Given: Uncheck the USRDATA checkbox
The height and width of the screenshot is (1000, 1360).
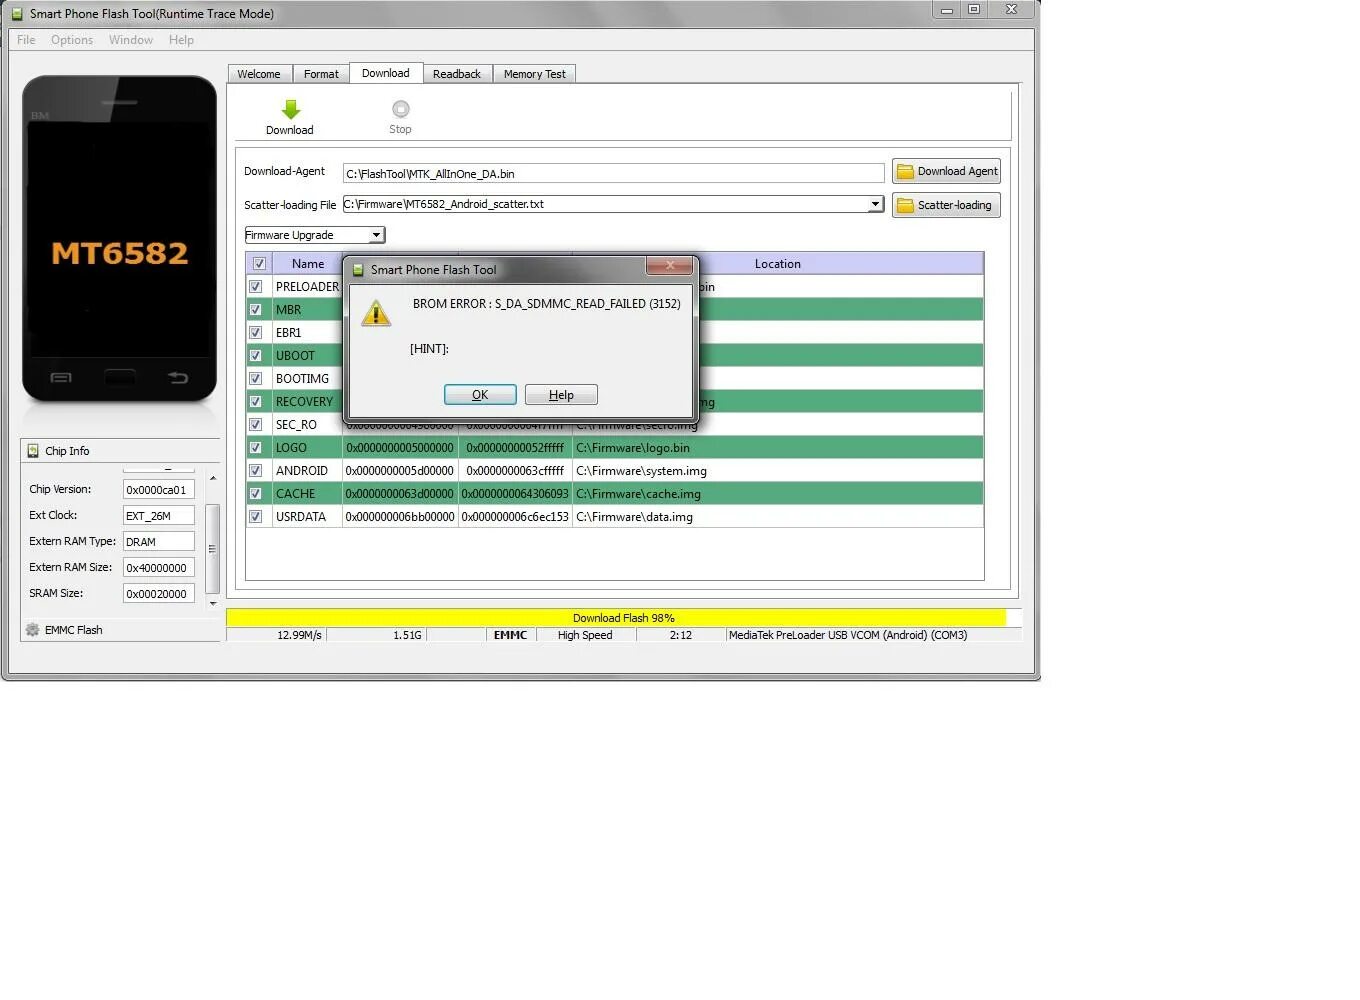Looking at the screenshot, I should tap(256, 517).
